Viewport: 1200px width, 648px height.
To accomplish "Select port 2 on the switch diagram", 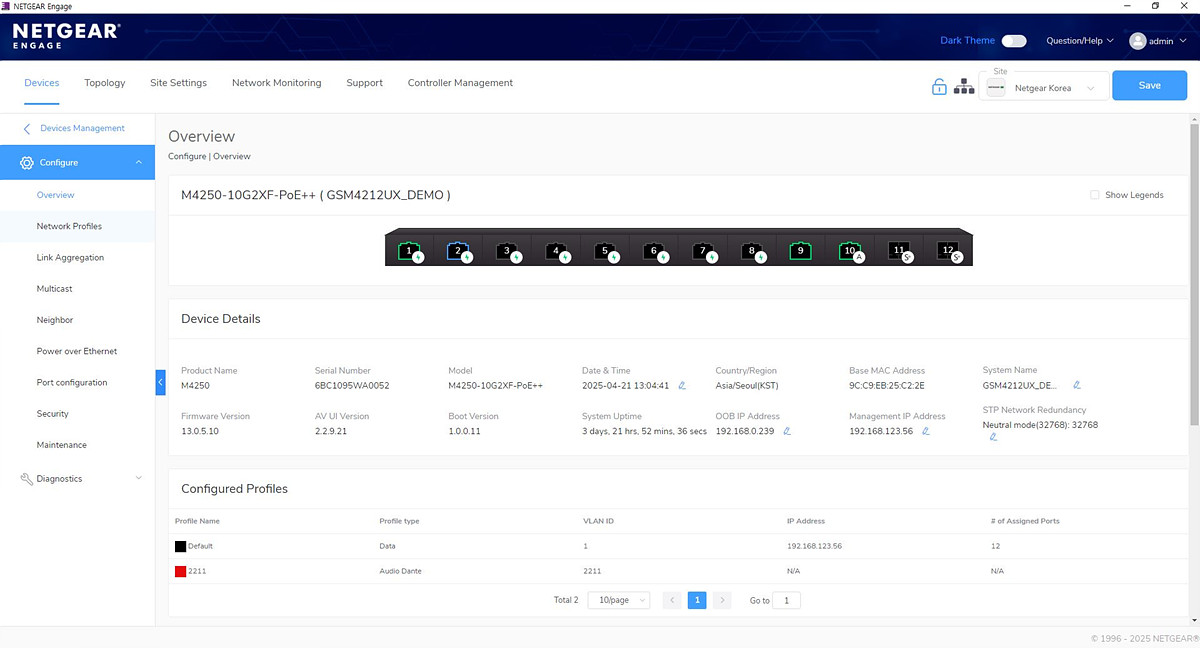I will pyautogui.click(x=458, y=250).
